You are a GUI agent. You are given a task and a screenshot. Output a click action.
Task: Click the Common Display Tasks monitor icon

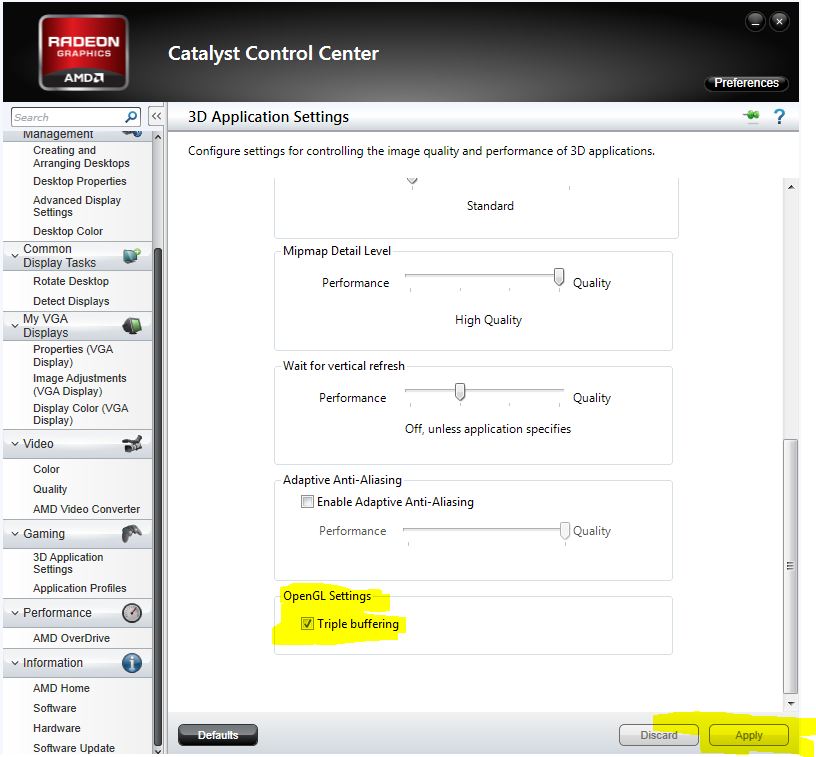tap(132, 255)
